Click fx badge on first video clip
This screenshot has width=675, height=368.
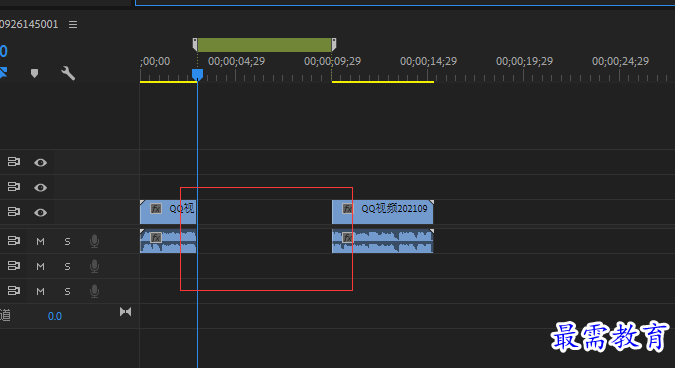coord(156,209)
